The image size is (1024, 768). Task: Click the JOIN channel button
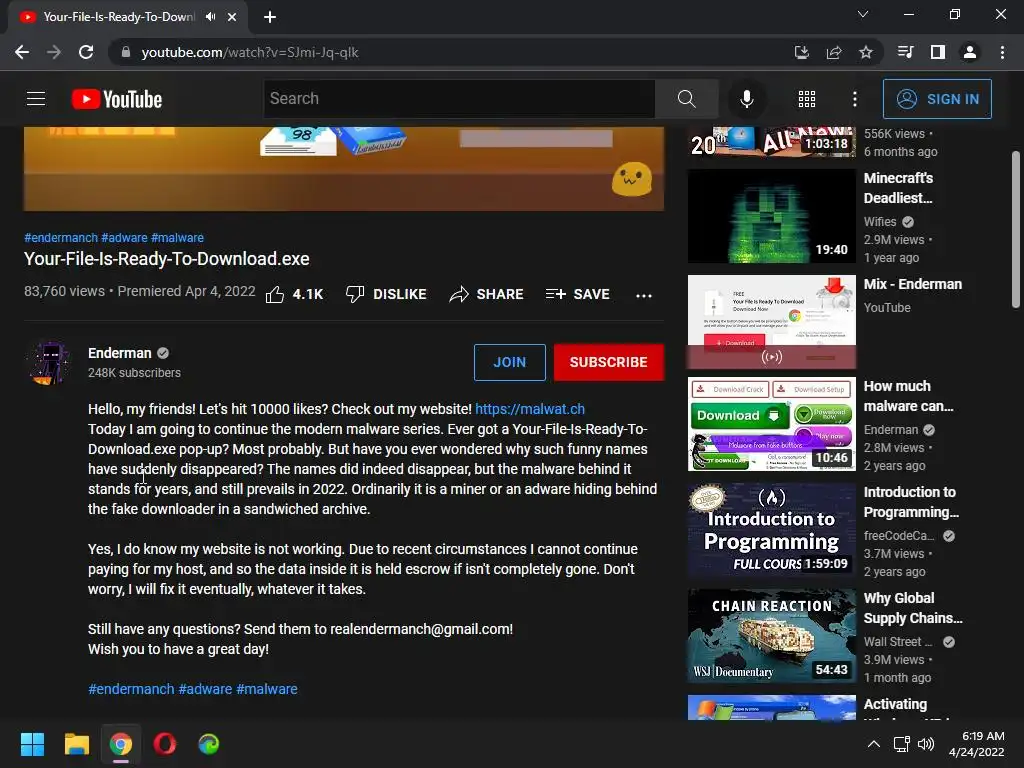click(509, 362)
